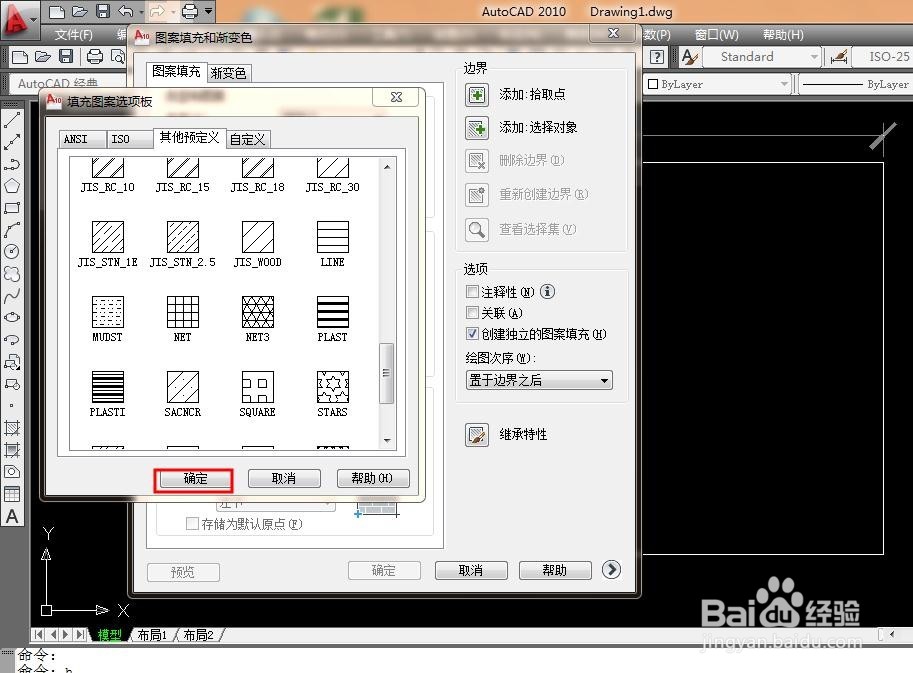Screen dimensions: 913x673
Task: Select the Rectangle draw tool
Action: (x=12, y=208)
